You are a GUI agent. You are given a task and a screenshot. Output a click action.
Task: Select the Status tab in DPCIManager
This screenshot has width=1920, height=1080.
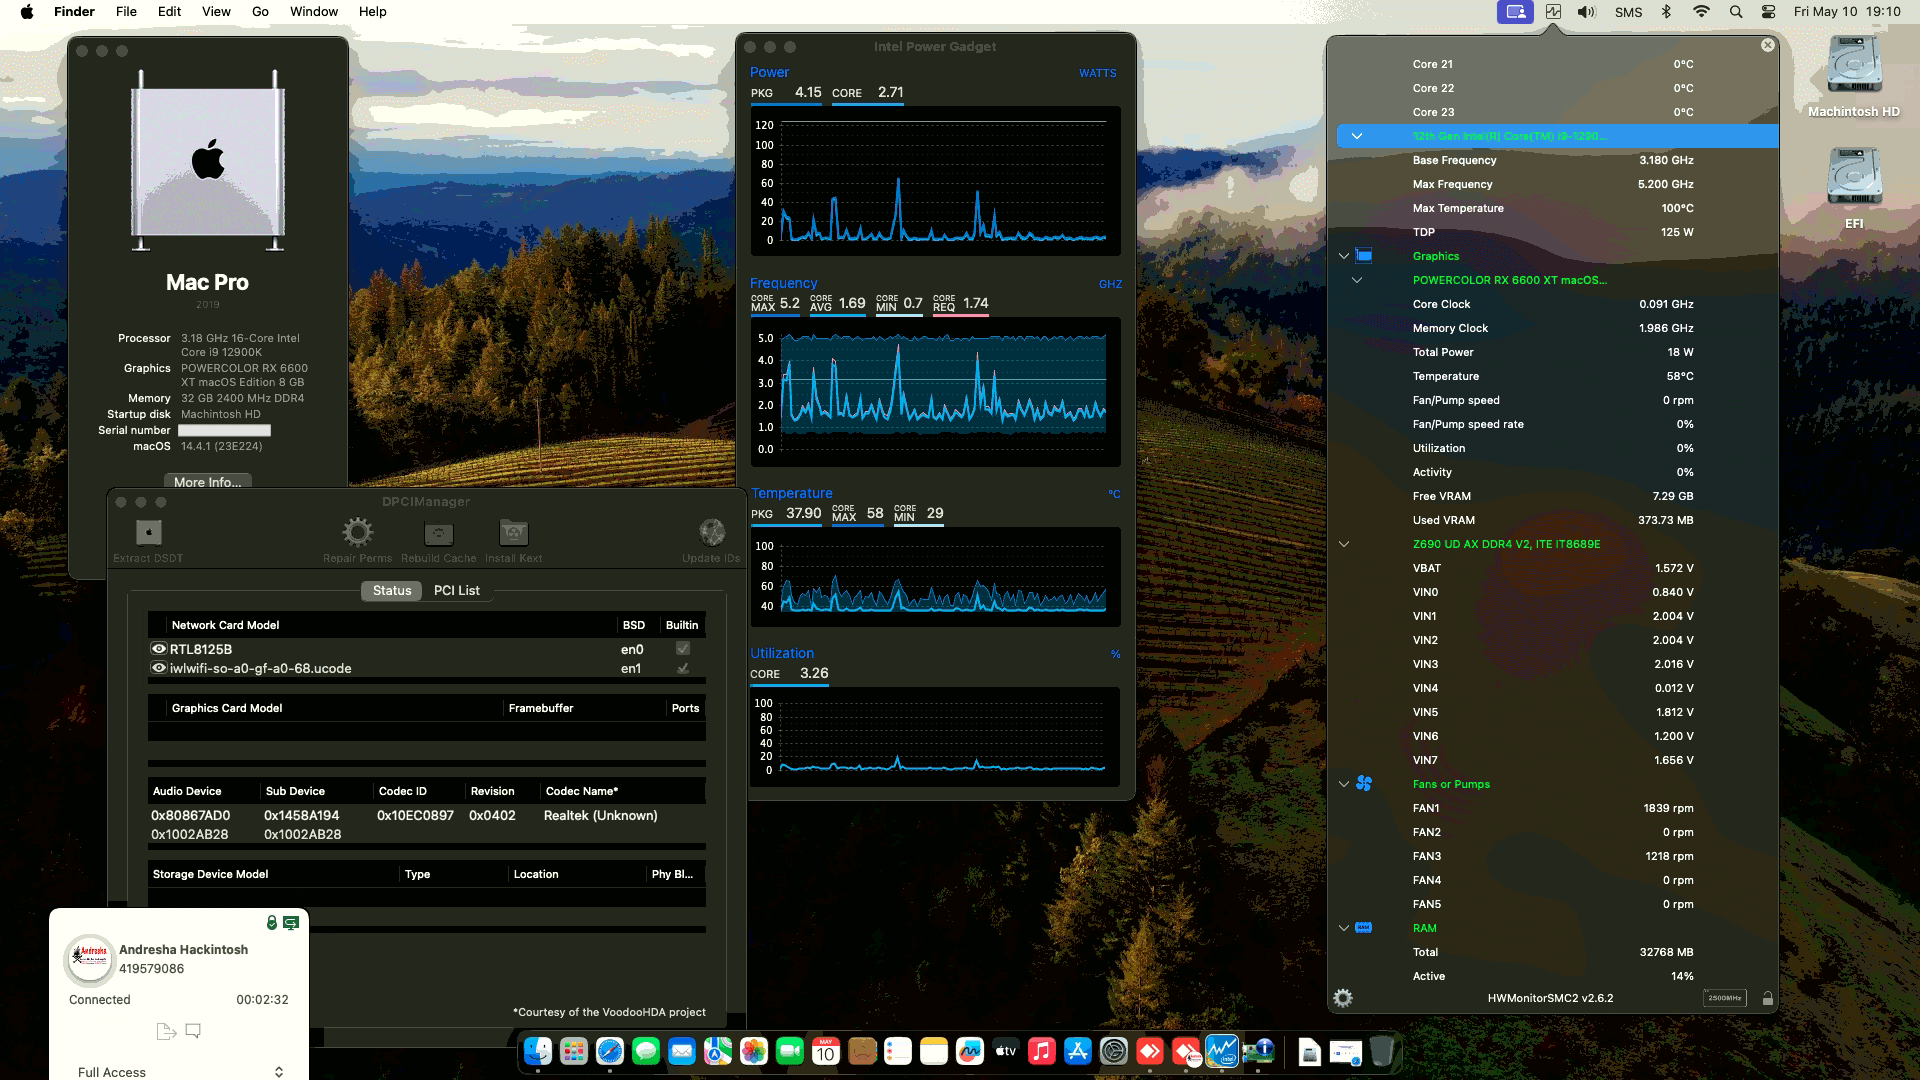[392, 590]
